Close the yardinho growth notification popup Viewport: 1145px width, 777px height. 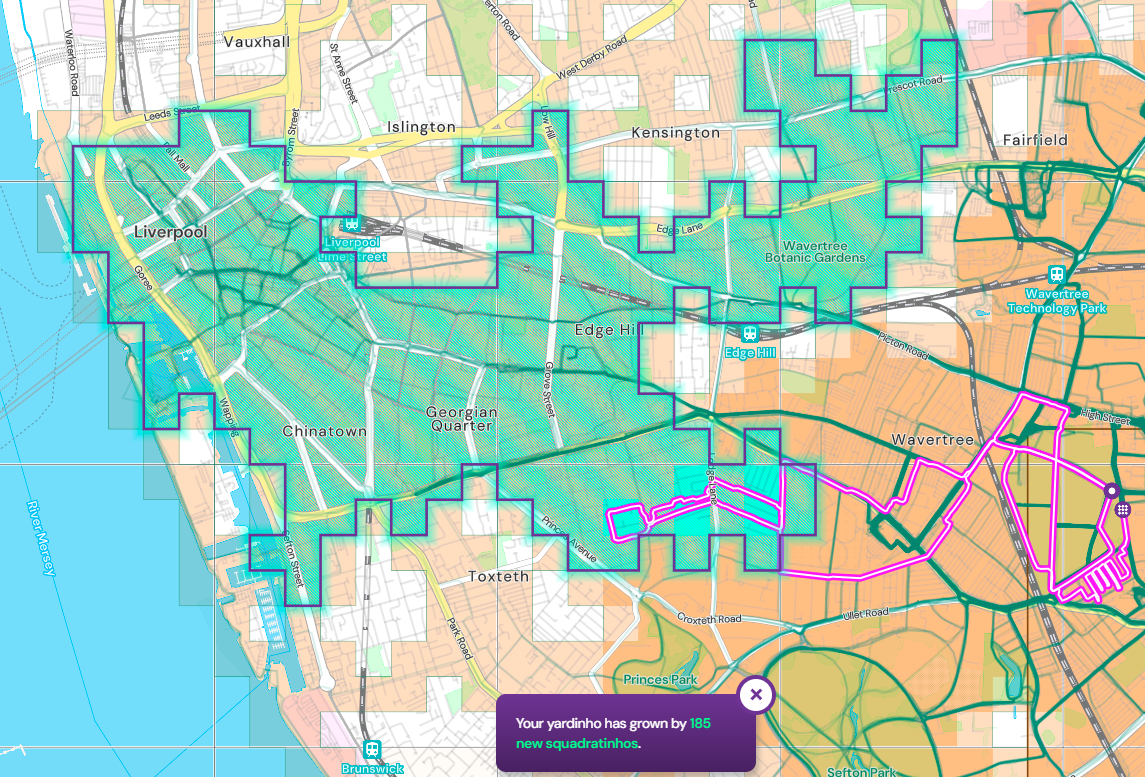pyautogui.click(x=756, y=694)
